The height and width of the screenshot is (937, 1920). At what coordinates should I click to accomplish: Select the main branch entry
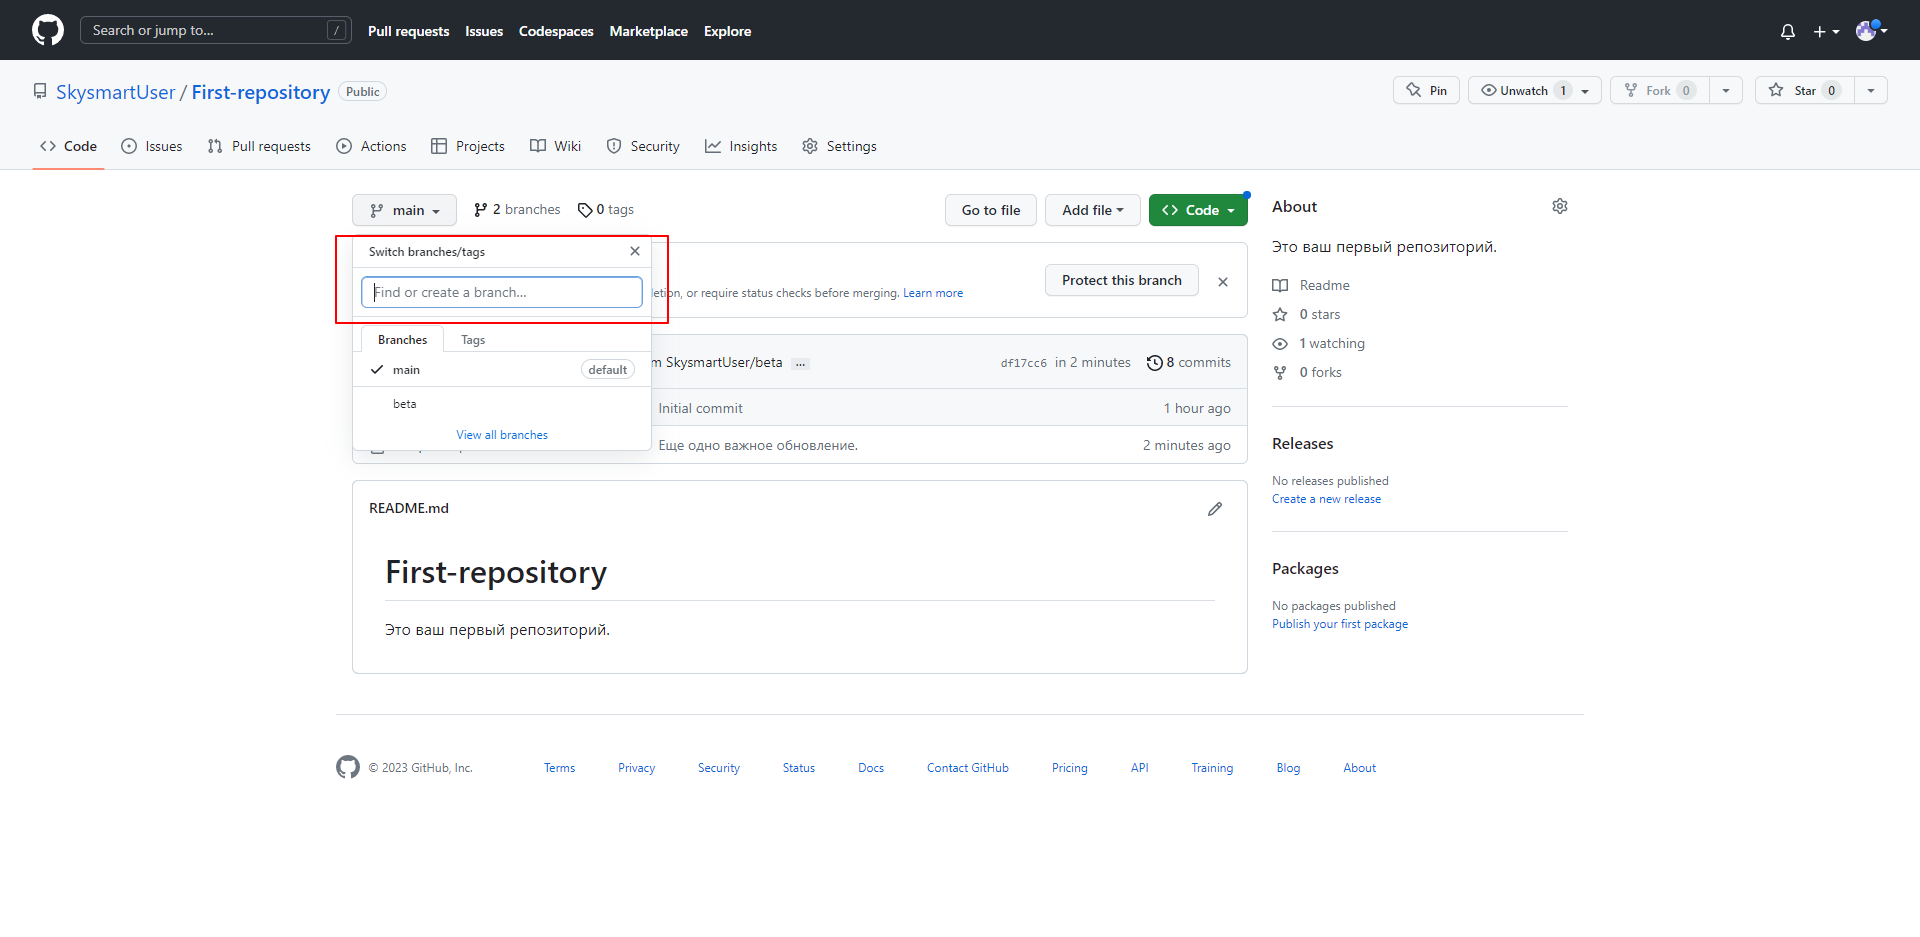coord(502,370)
